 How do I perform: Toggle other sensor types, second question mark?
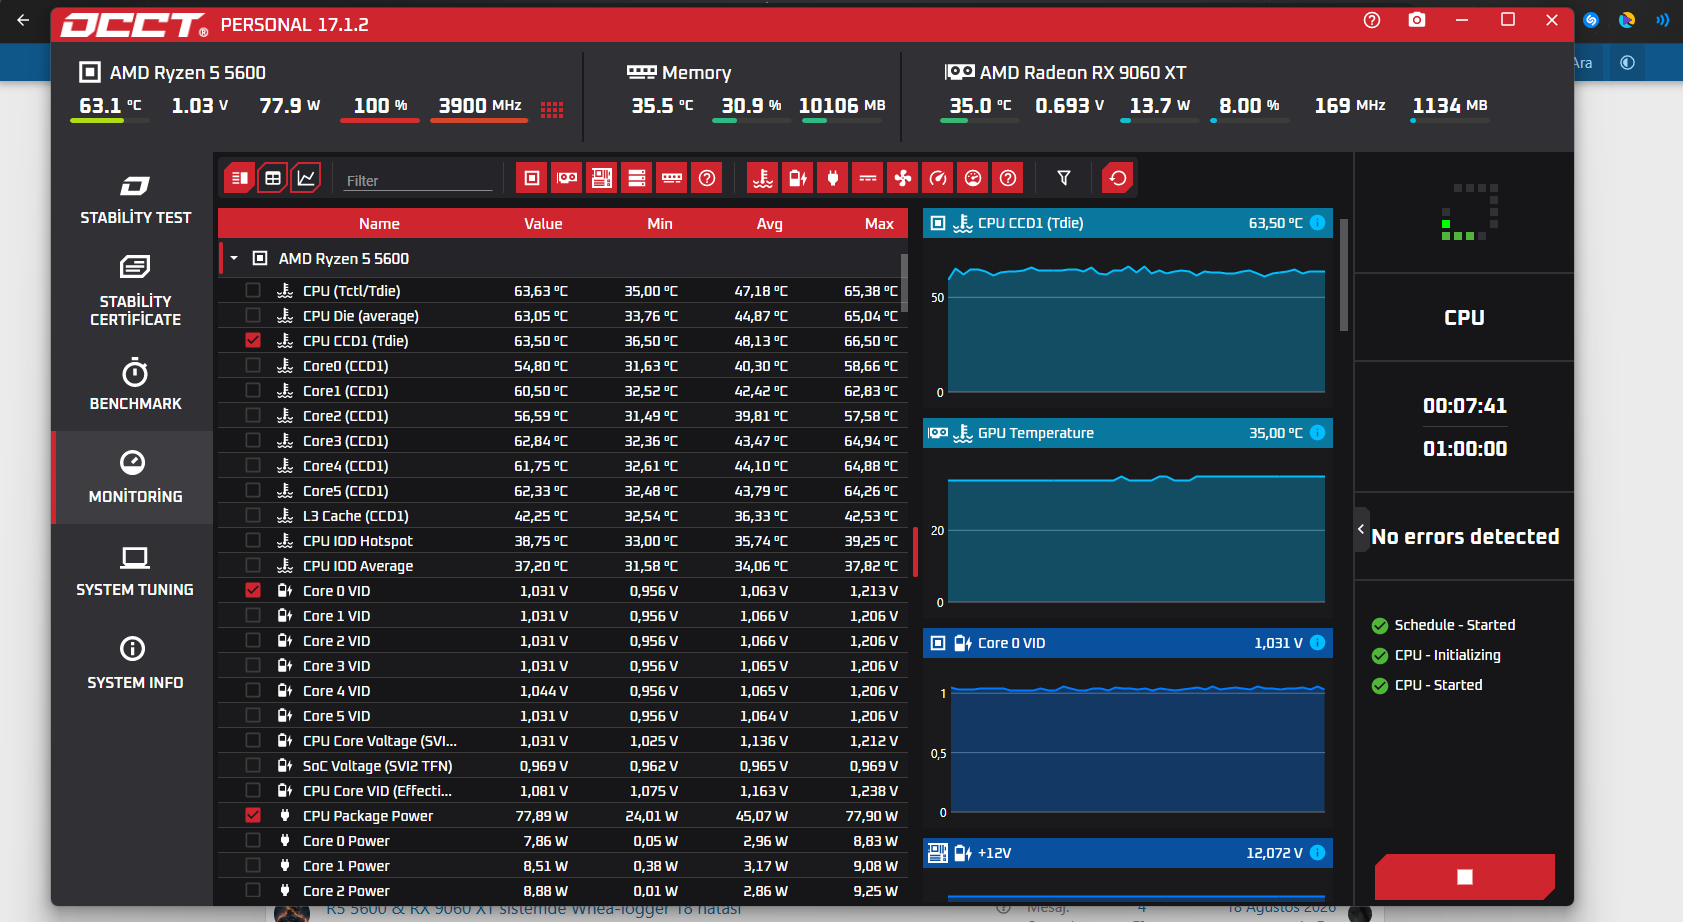[1008, 178]
